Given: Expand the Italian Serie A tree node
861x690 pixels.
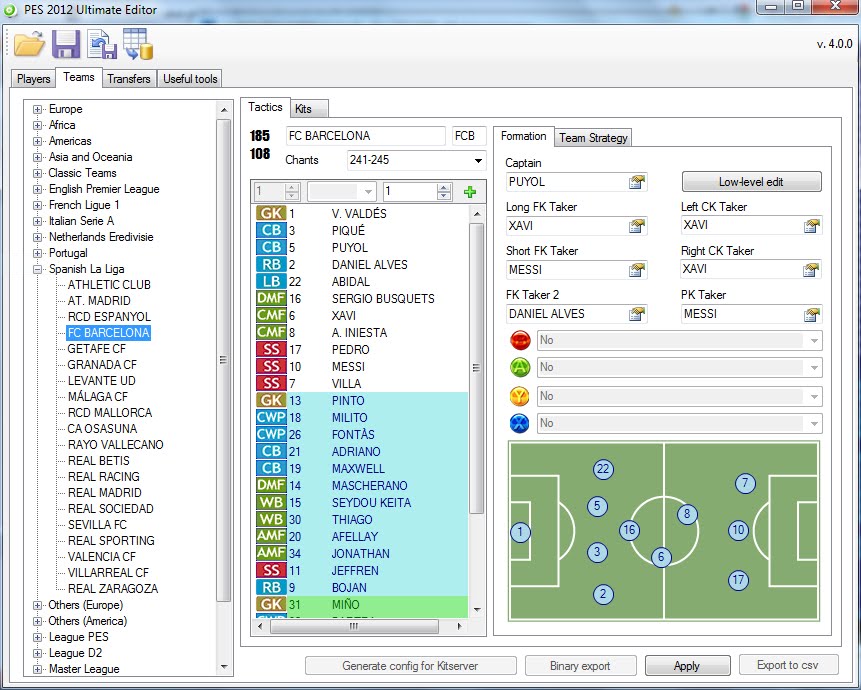Looking at the screenshot, I should (38, 221).
